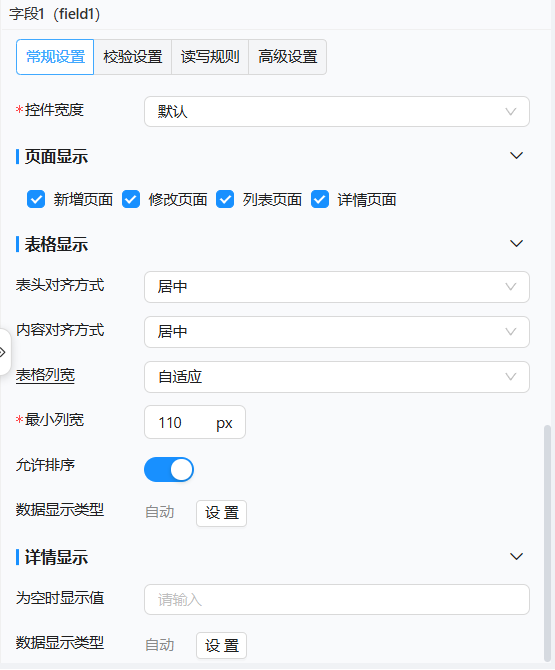Uncheck the 详情页面 checkbox

(320, 200)
